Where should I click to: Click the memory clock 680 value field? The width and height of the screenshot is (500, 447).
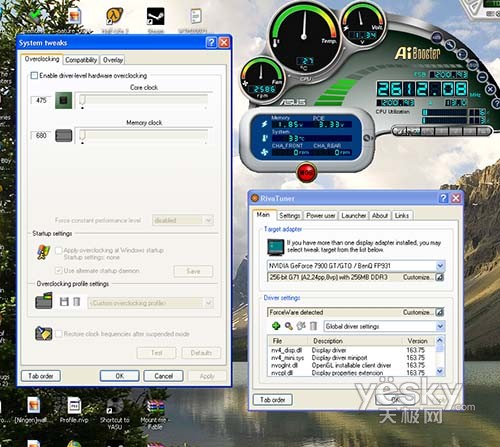tap(41, 135)
